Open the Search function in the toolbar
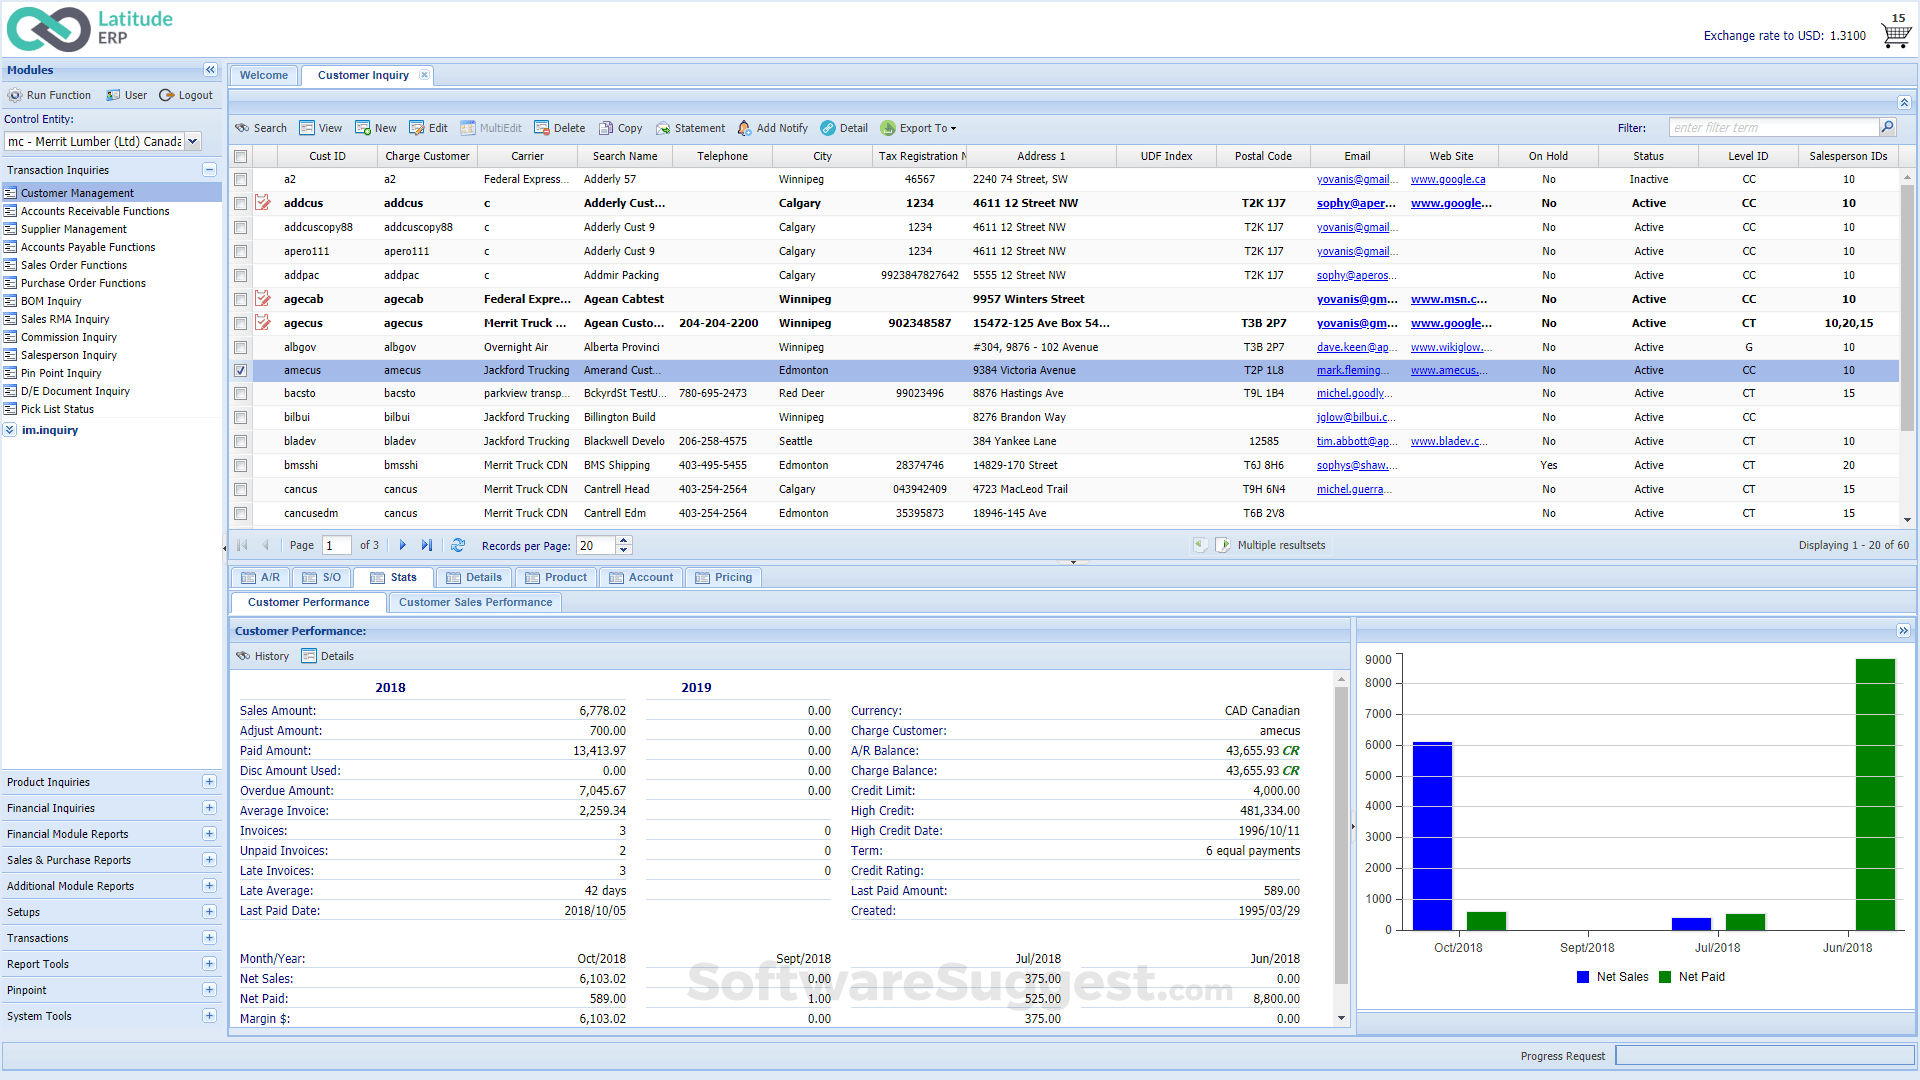1920x1080 pixels. pyautogui.click(x=260, y=128)
